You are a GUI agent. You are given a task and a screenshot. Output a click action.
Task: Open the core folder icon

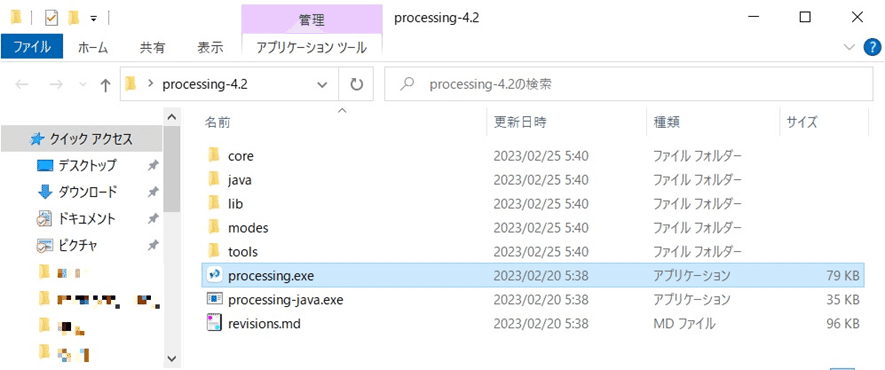coord(213,155)
